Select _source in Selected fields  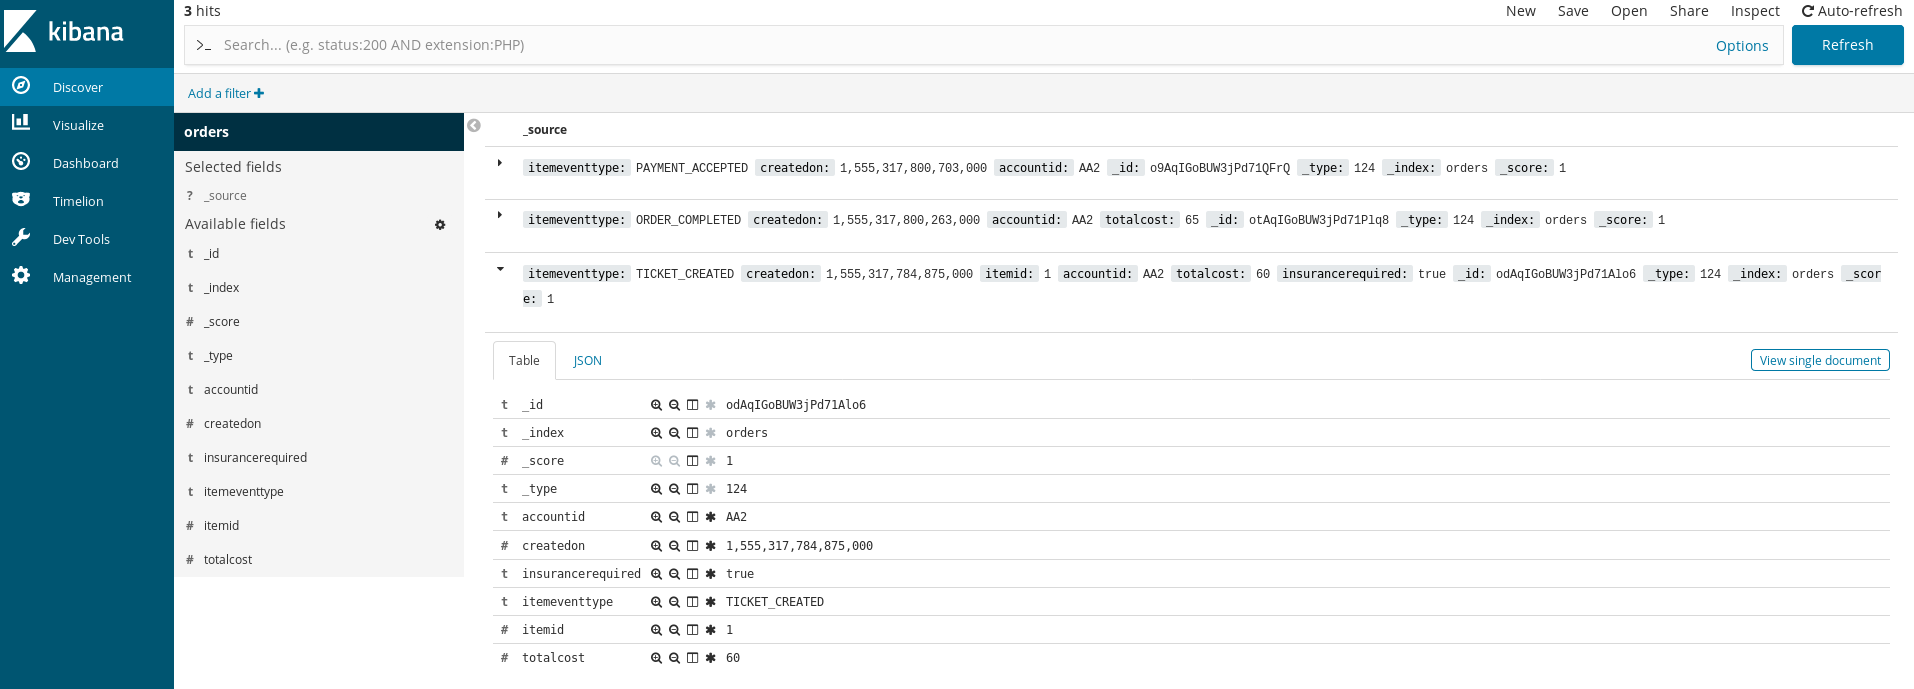(226, 196)
